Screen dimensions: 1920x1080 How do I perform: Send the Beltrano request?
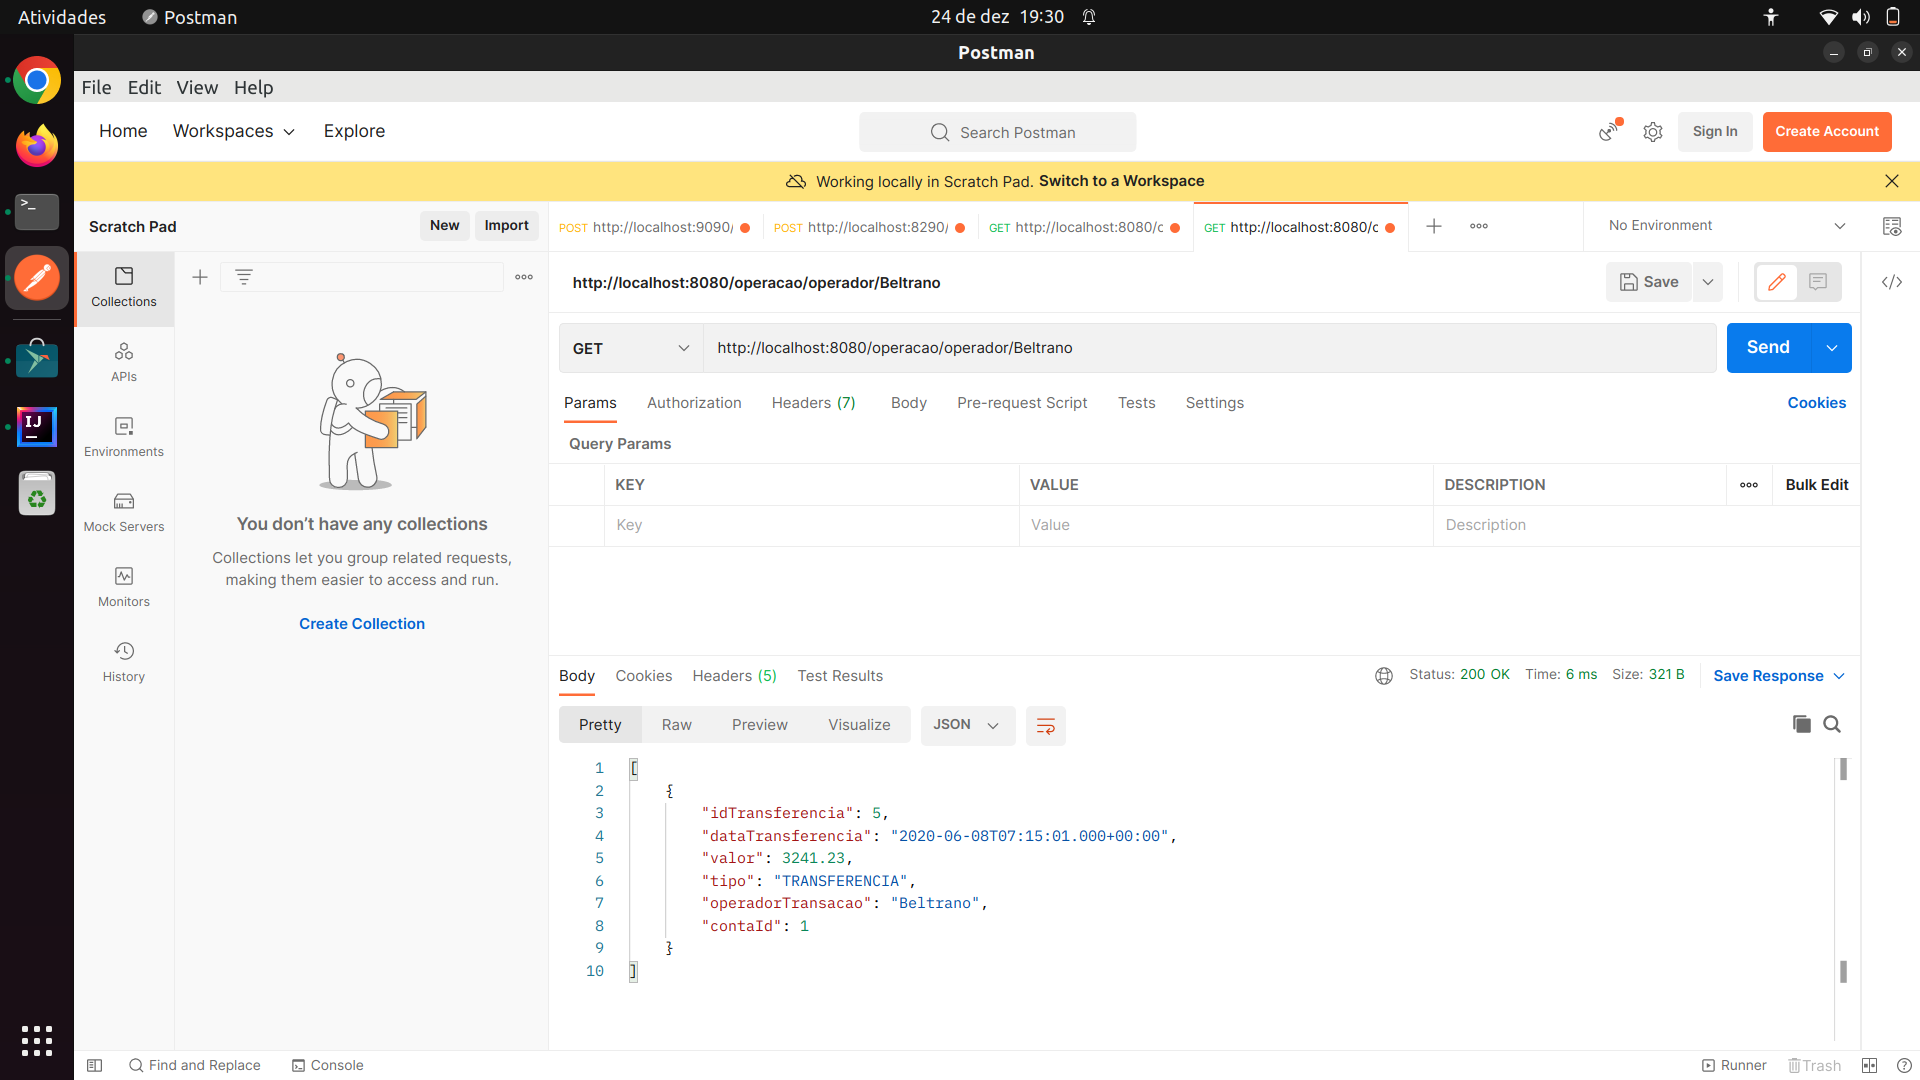1768,347
